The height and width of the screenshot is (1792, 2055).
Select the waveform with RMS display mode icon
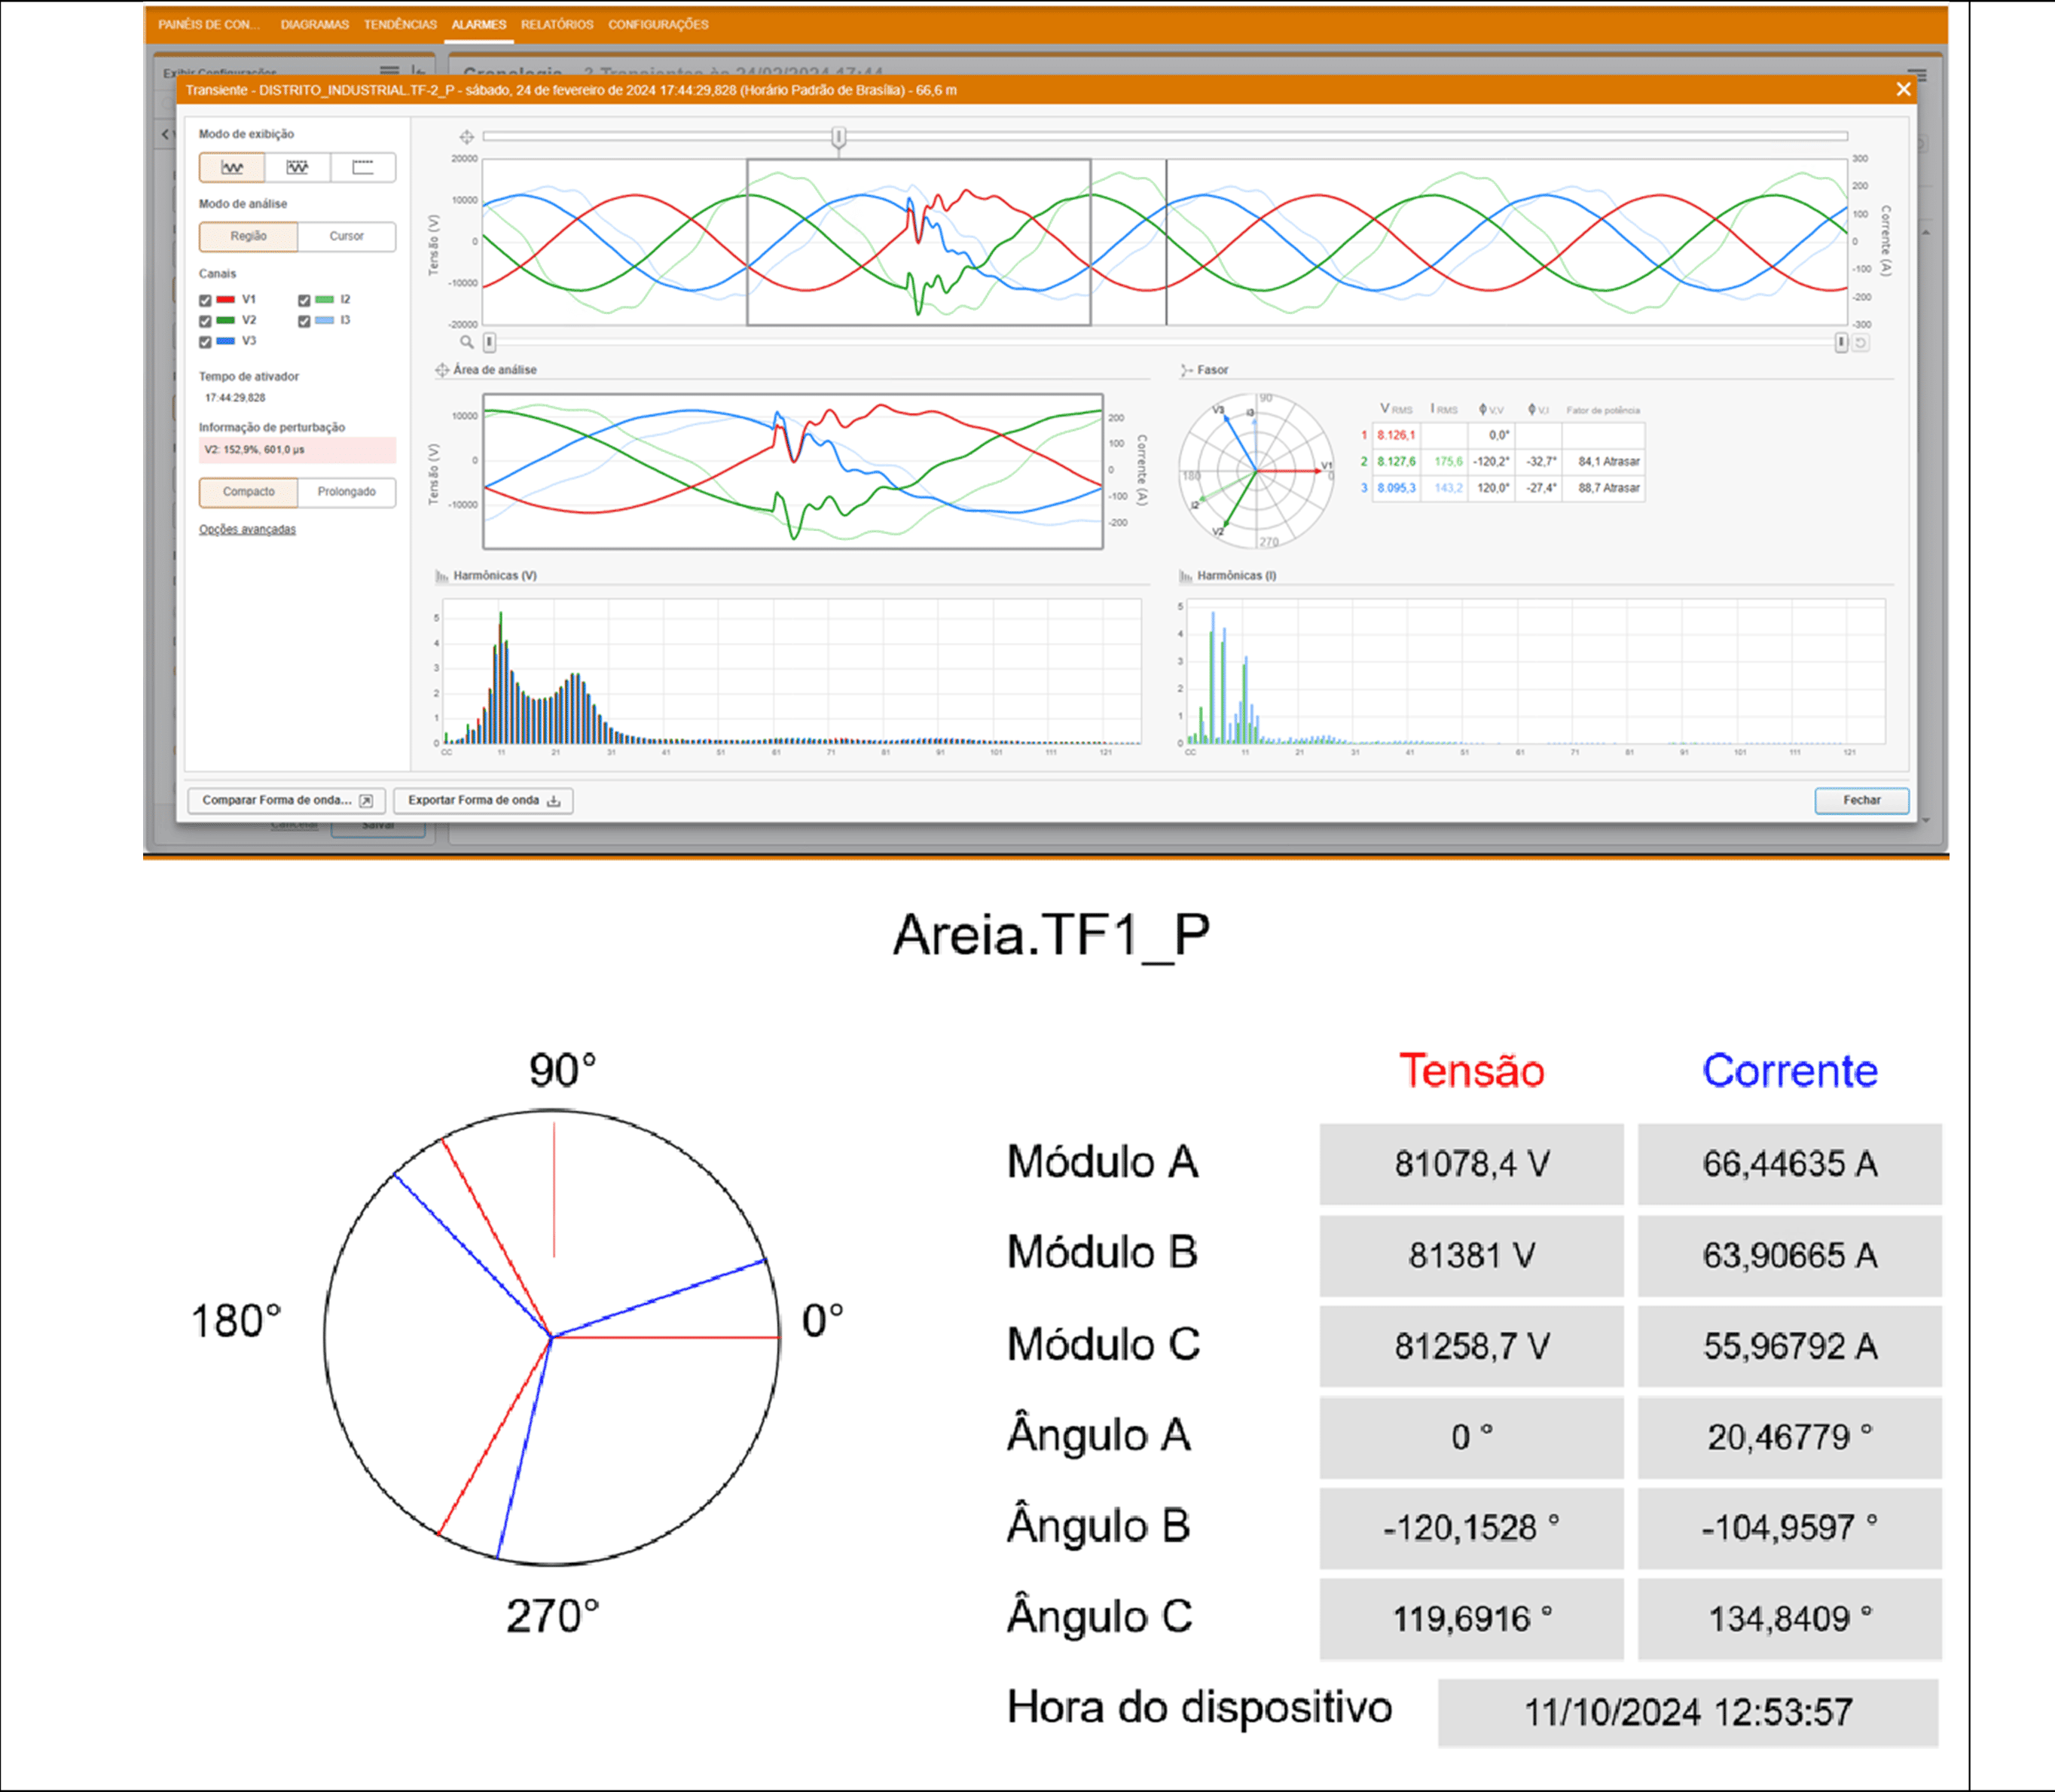(x=297, y=167)
